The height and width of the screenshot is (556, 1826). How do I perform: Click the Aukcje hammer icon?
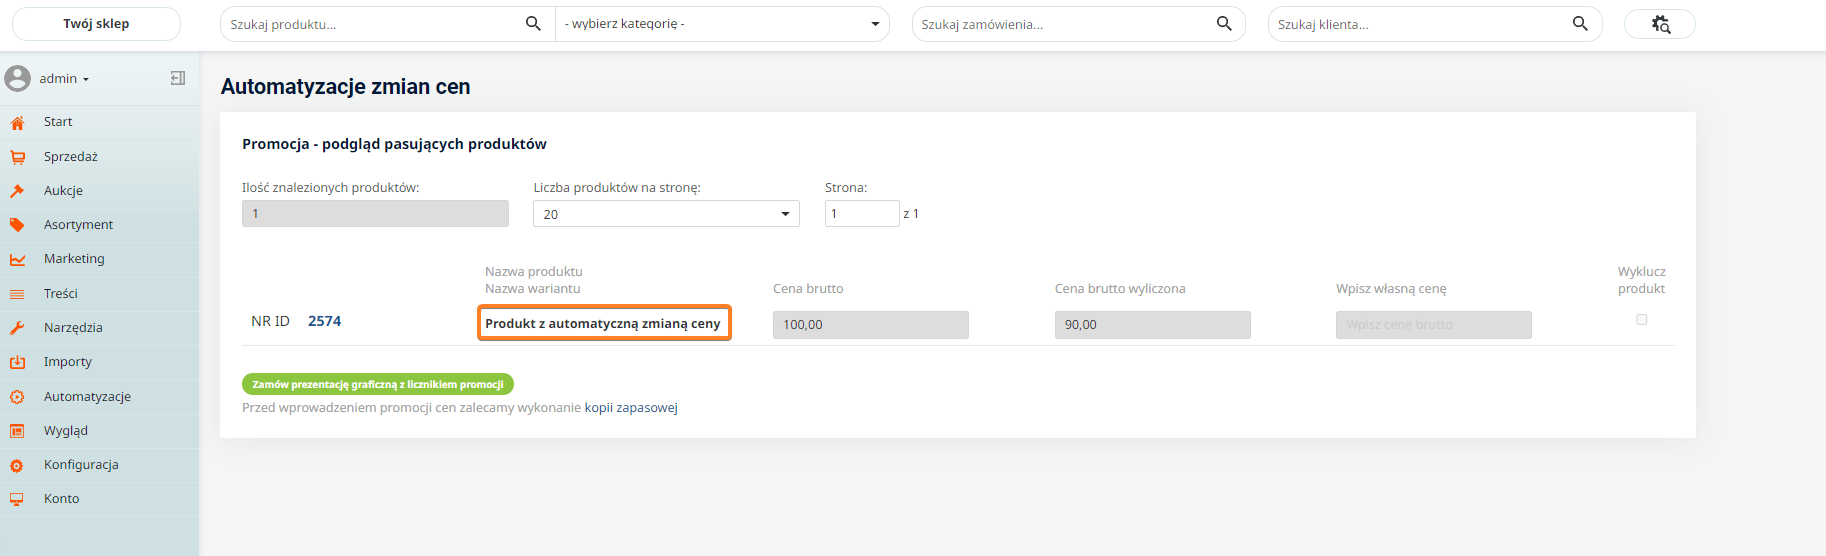[x=17, y=191]
